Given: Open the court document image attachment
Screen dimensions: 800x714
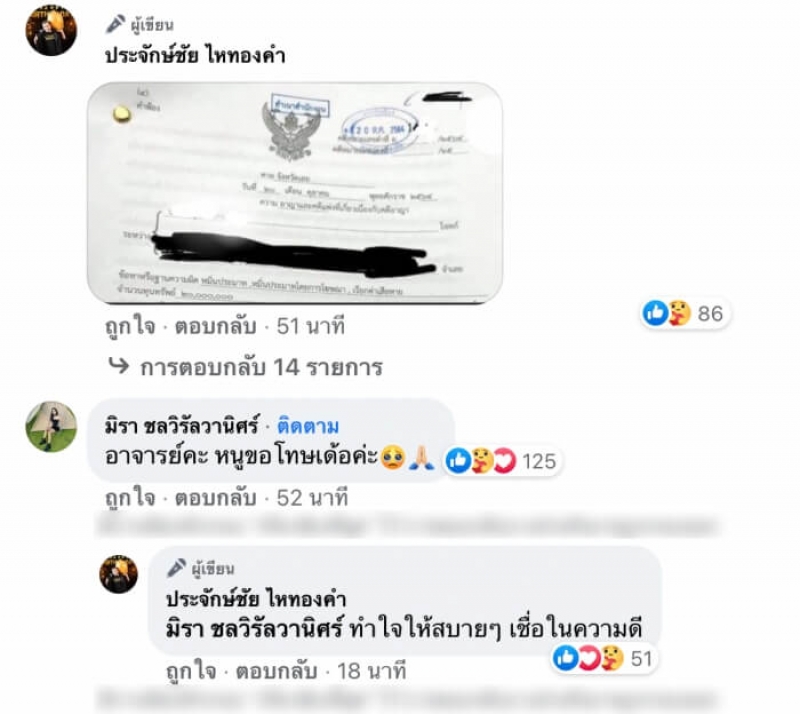Looking at the screenshot, I should pyautogui.click(x=294, y=193).
